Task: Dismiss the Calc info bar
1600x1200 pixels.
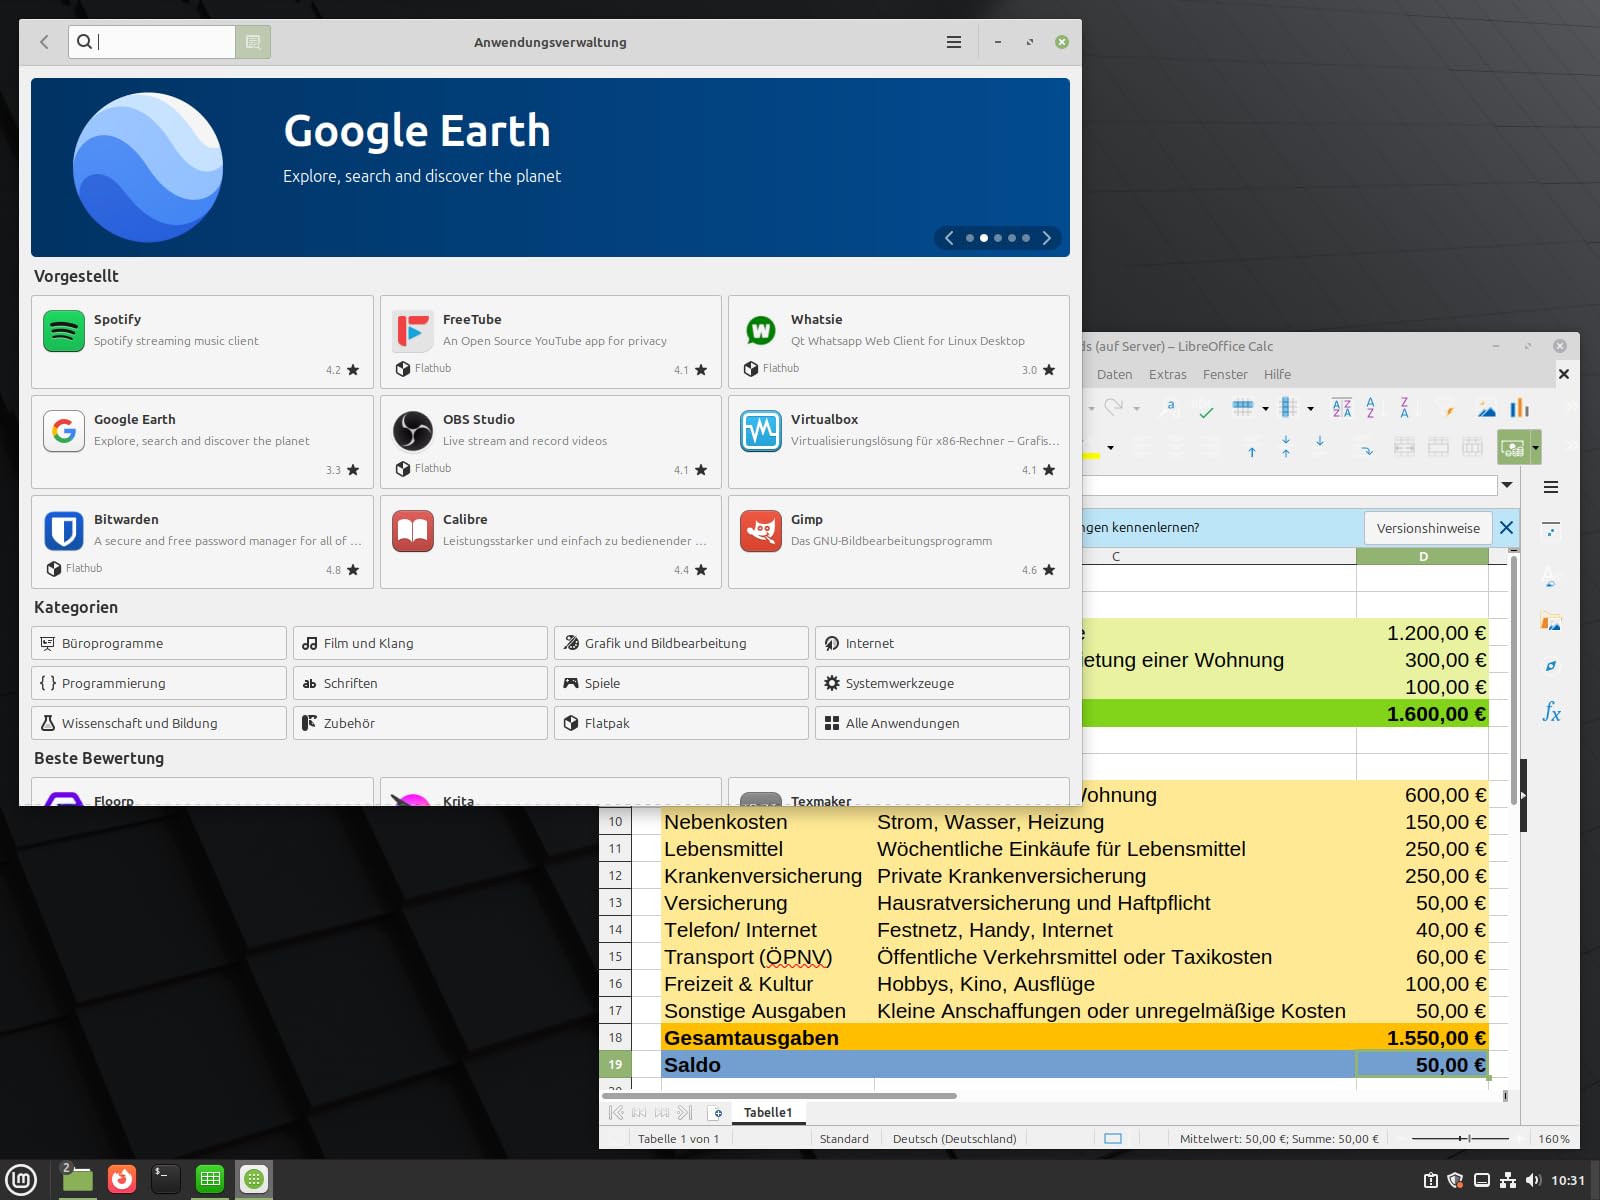Action: point(1507,527)
